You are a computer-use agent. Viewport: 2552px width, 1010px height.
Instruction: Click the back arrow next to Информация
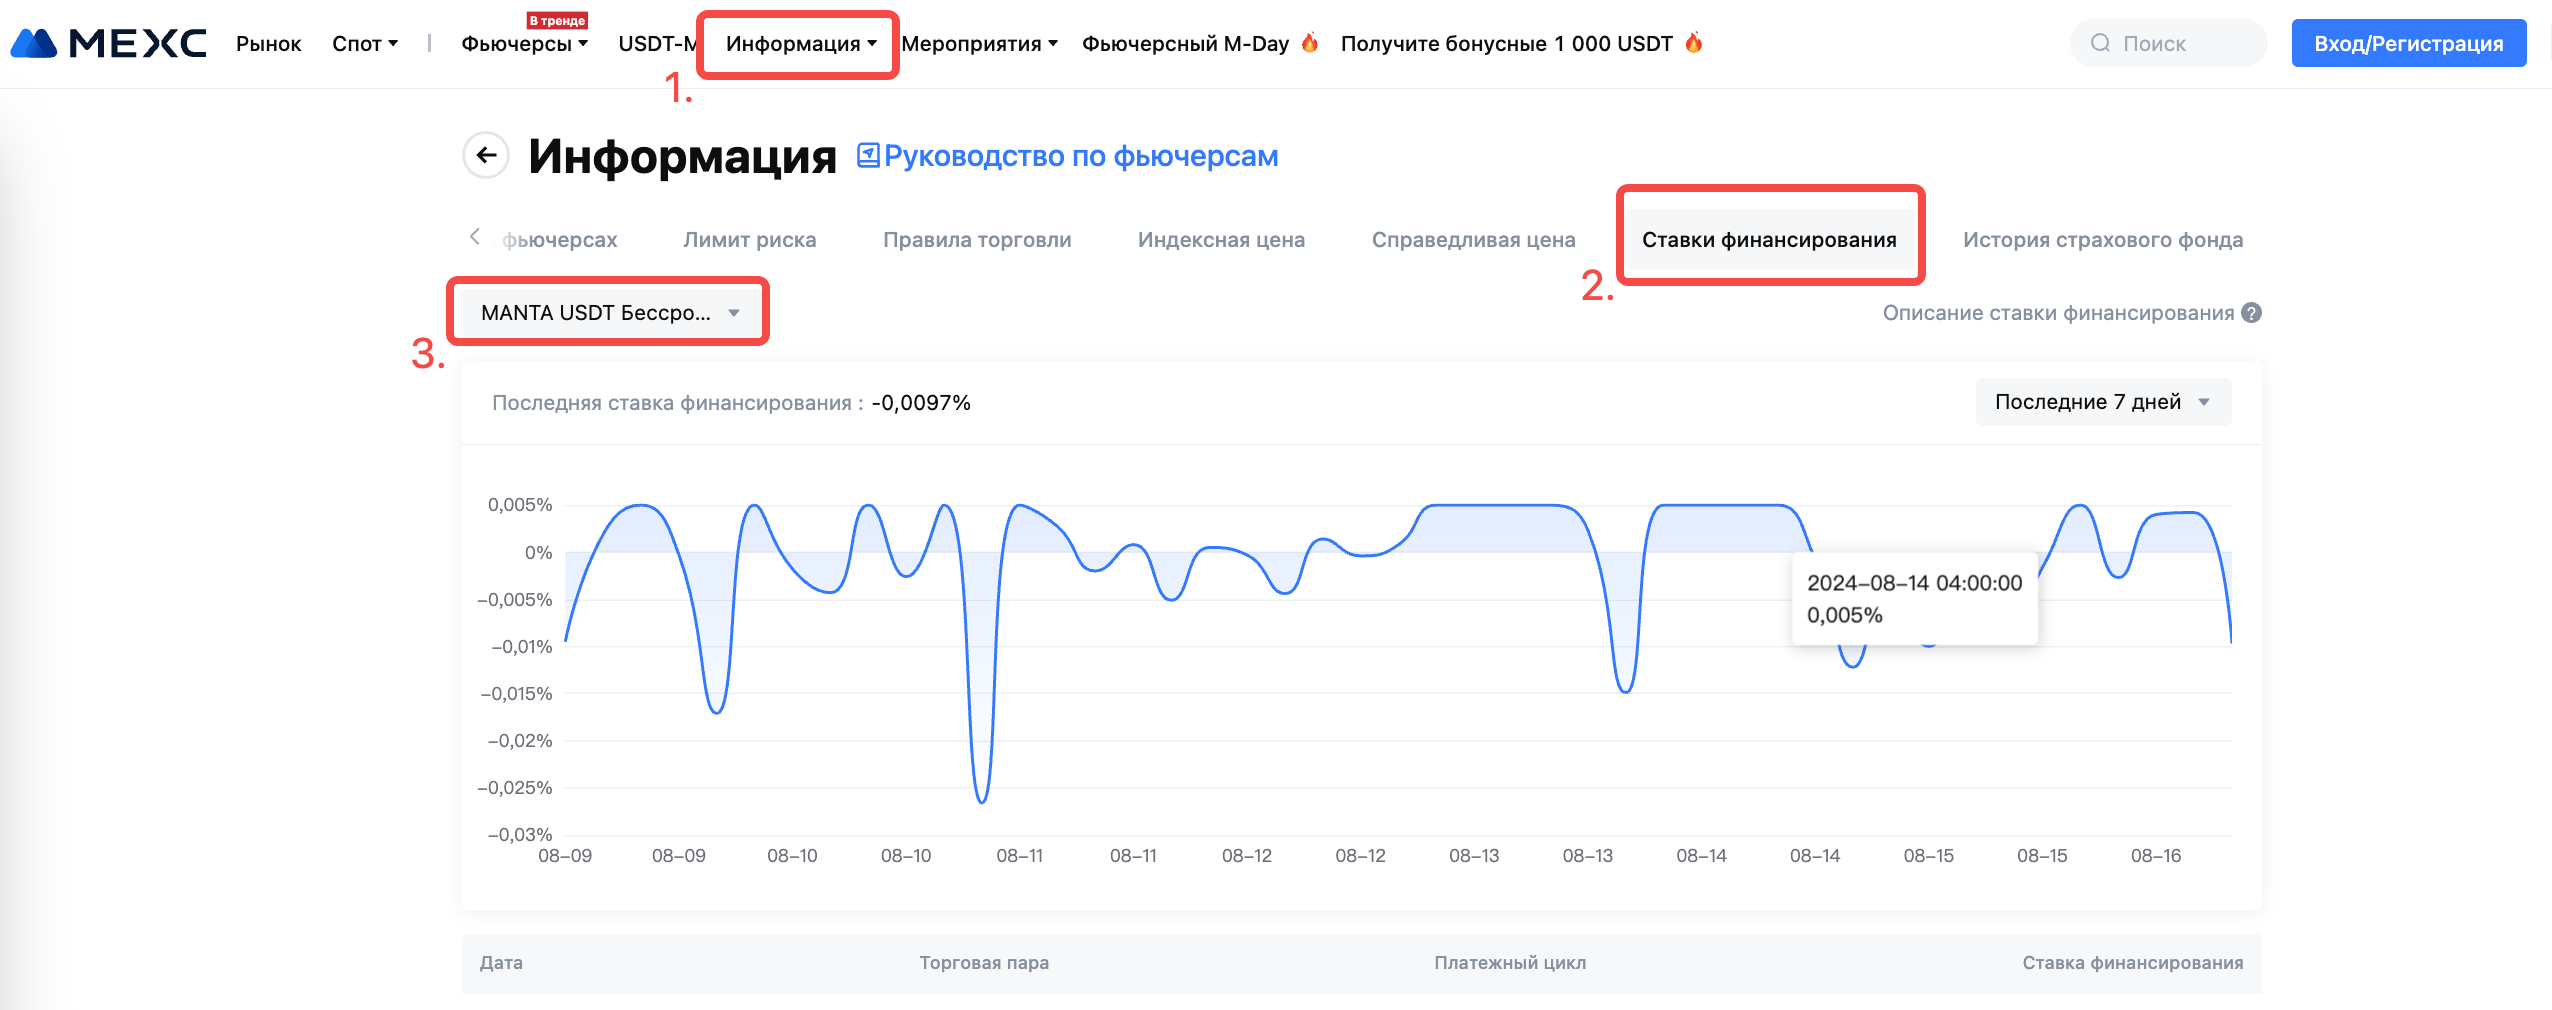(486, 155)
